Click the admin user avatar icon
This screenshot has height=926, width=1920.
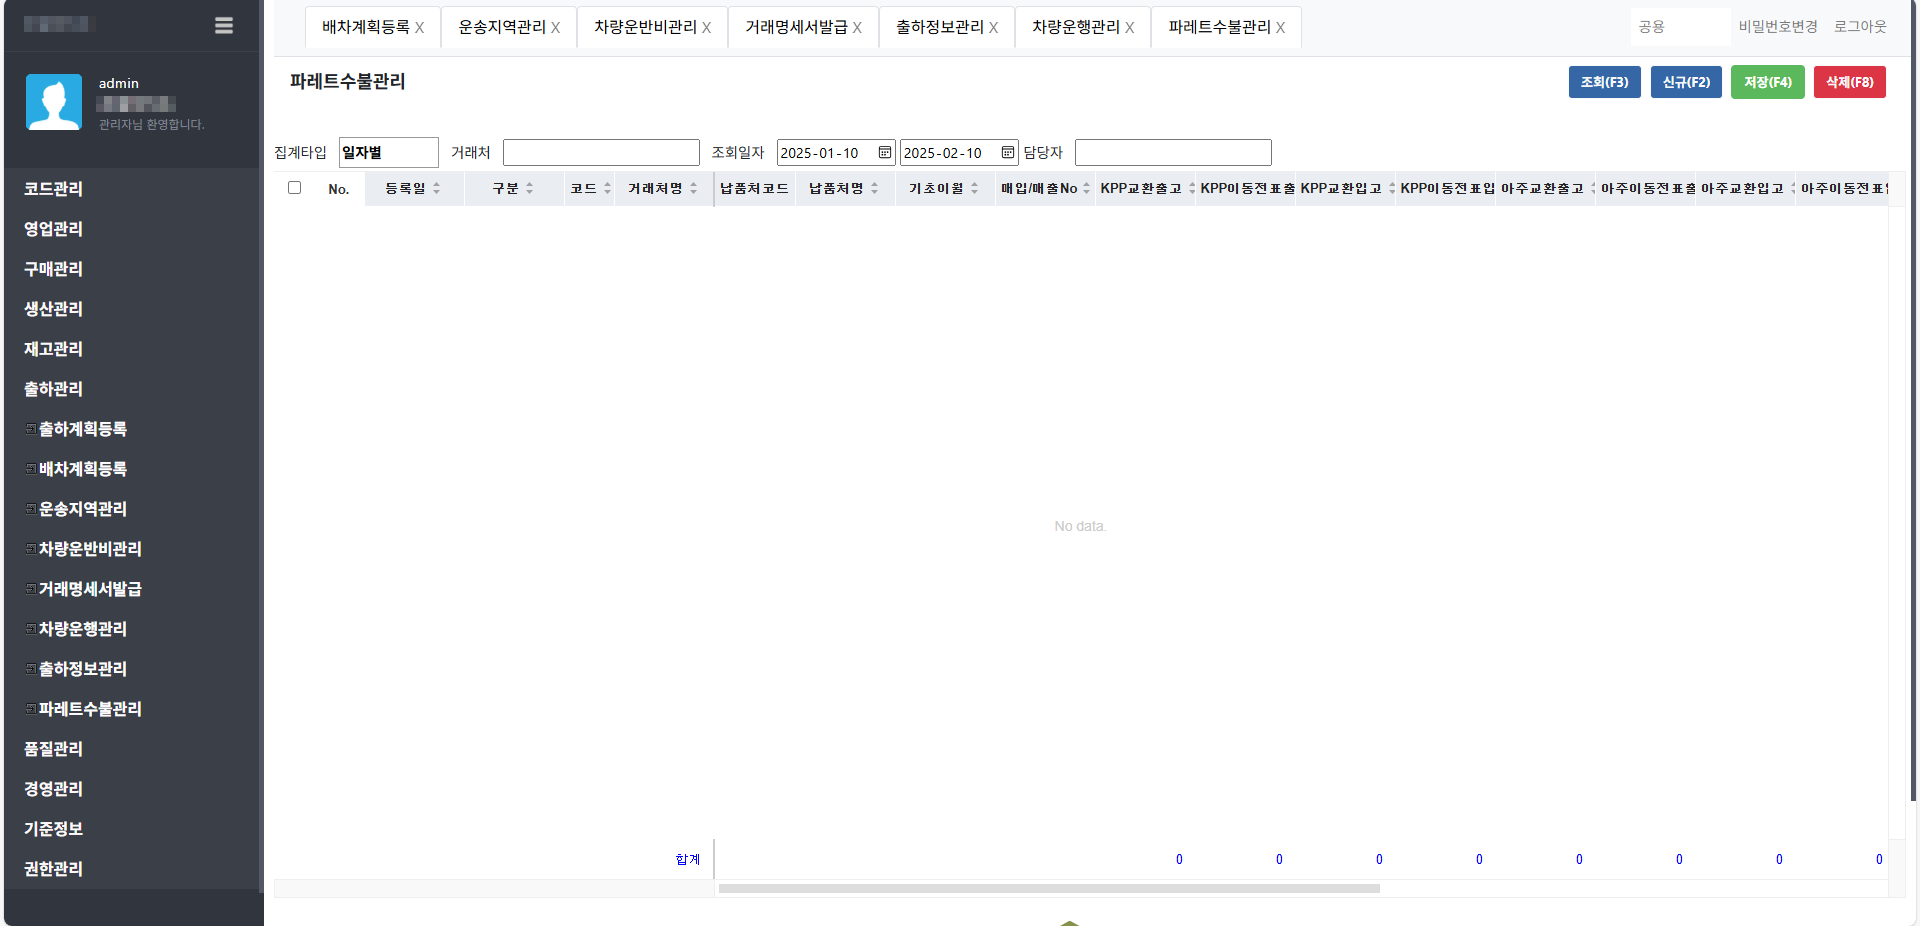[54, 102]
